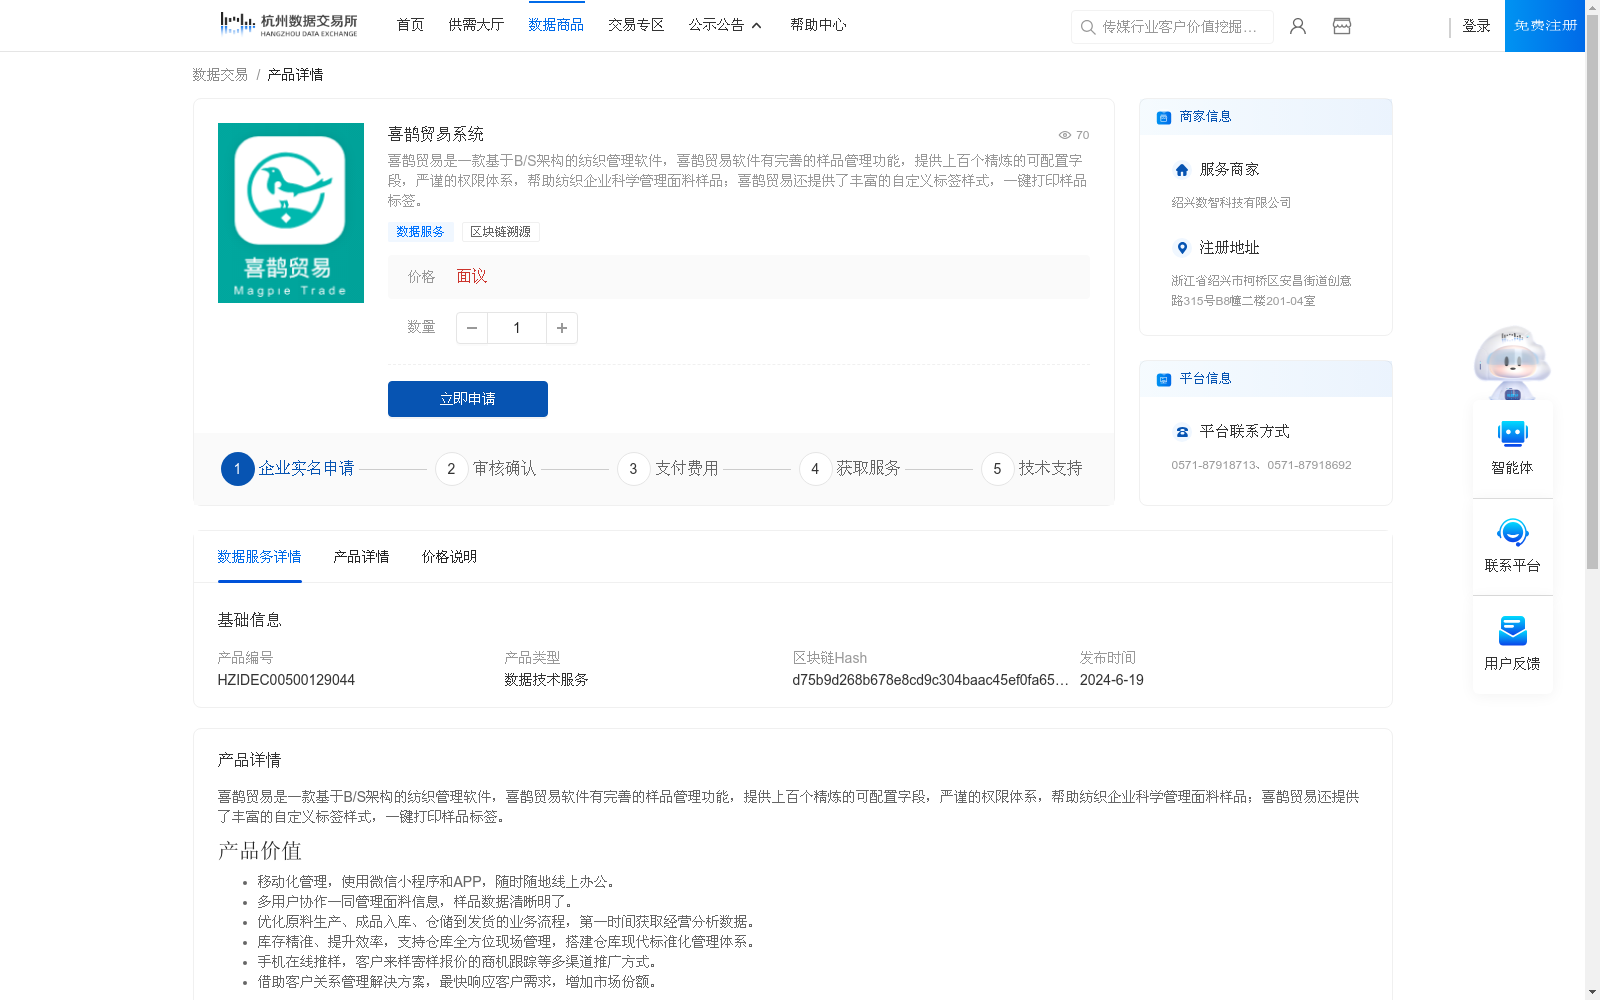
Task: Click the search magnifier icon
Action: [x=1088, y=27]
